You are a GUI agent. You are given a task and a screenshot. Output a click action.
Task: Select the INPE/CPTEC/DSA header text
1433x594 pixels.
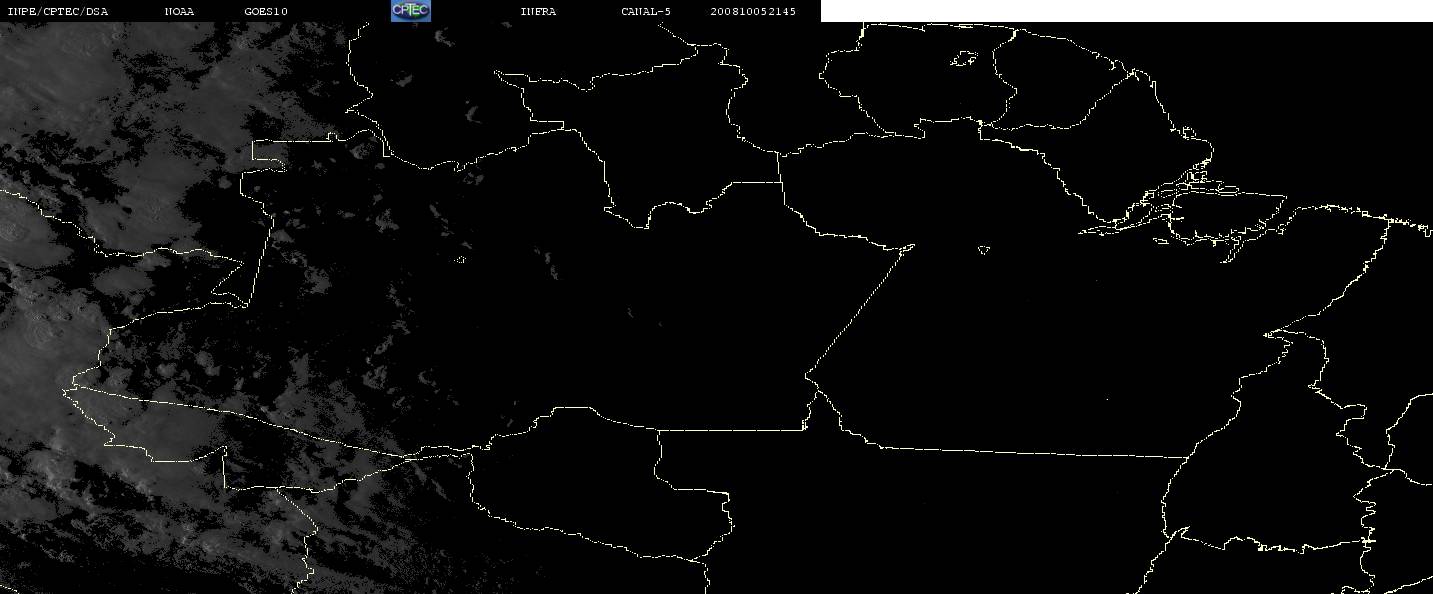click(57, 12)
